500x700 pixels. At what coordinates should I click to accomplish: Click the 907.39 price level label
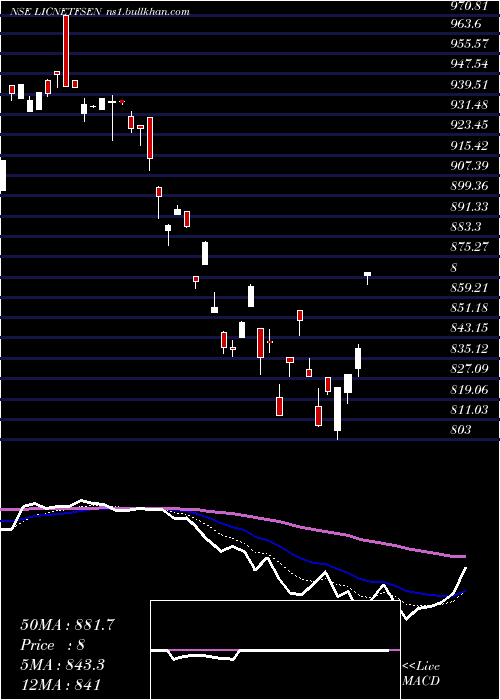click(470, 166)
